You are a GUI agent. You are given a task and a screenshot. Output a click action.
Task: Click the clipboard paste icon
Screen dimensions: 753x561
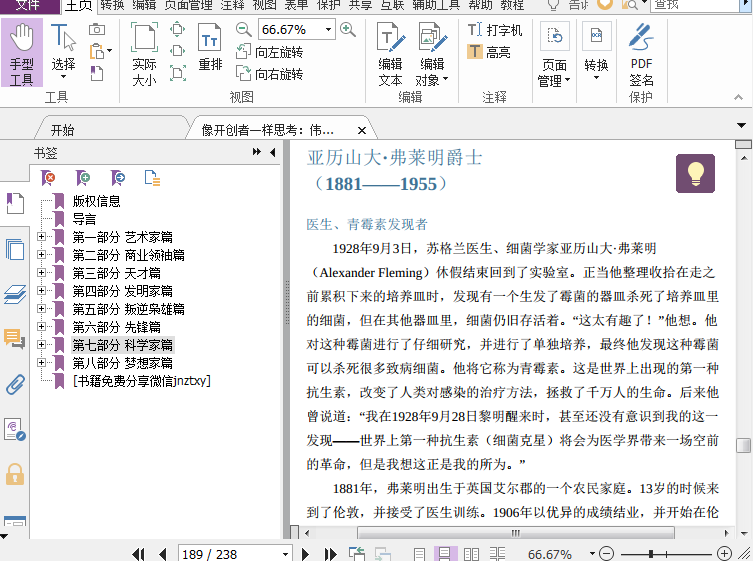point(97,51)
